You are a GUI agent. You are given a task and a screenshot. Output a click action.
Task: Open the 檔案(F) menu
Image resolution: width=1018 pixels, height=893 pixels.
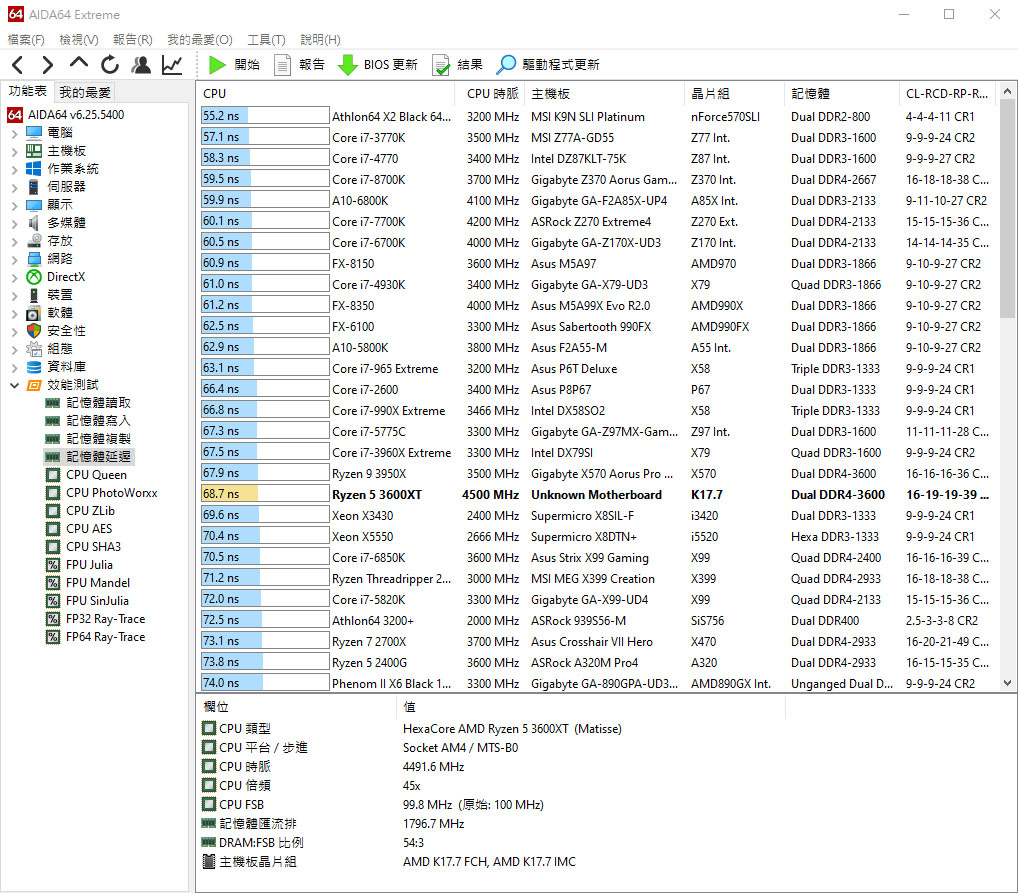(26, 40)
